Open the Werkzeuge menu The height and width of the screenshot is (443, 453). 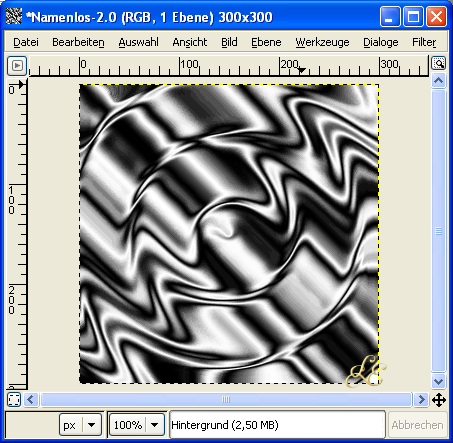[x=322, y=42]
